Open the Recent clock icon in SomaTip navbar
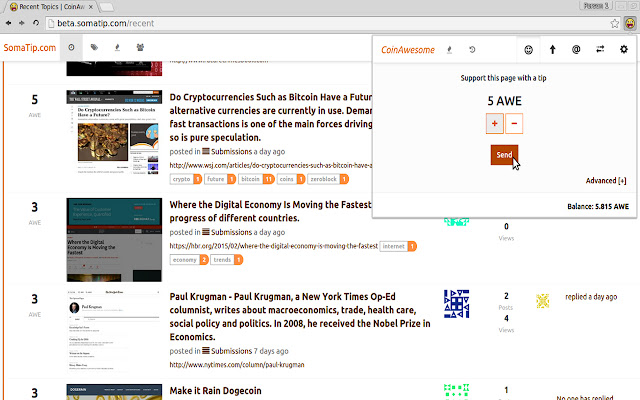The width and height of the screenshot is (640, 400). tap(71, 47)
